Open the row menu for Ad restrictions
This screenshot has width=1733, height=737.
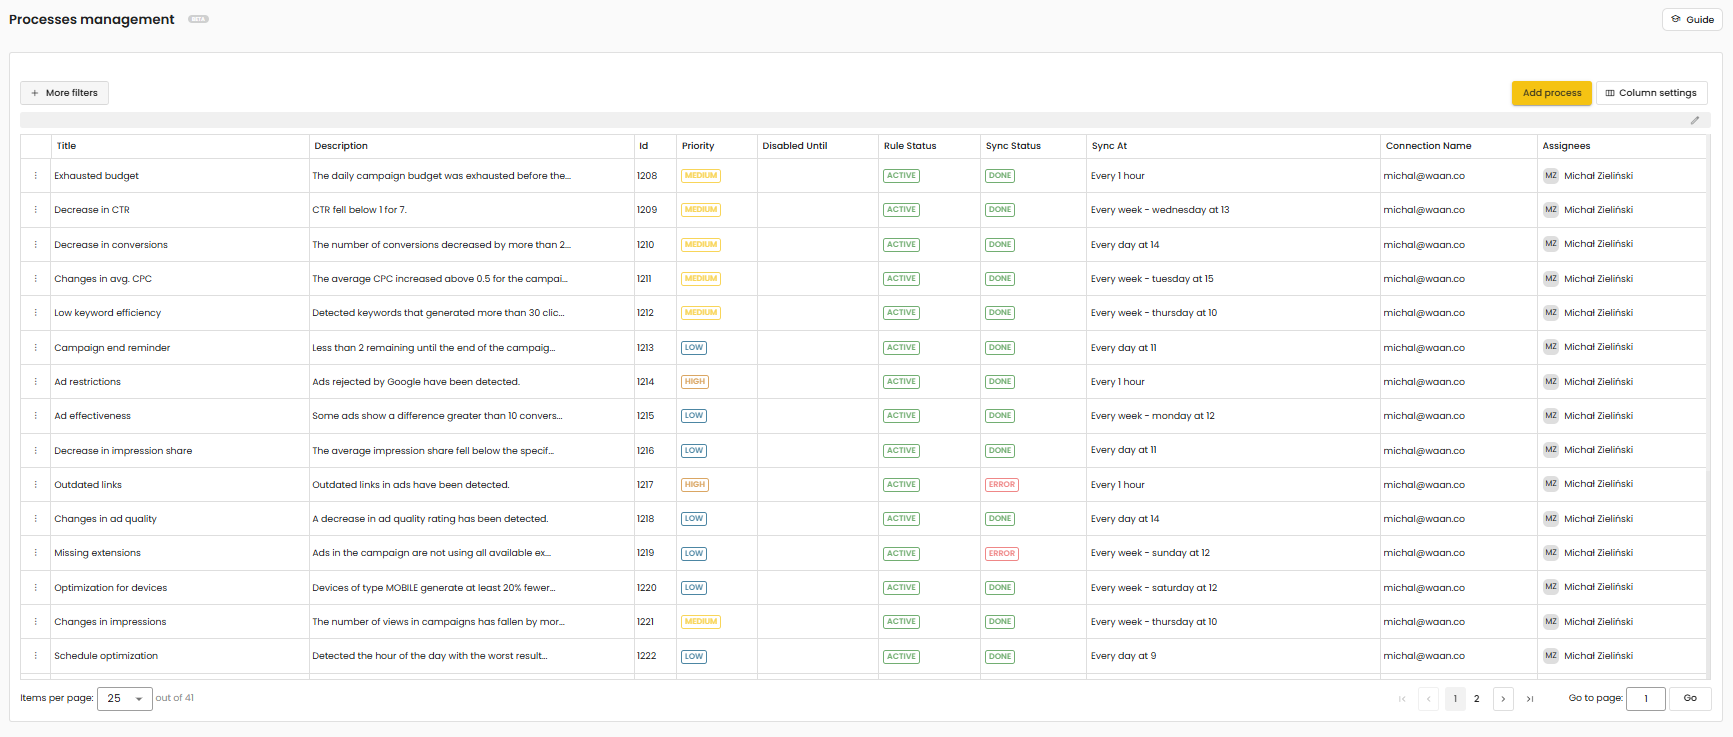[36, 382]
